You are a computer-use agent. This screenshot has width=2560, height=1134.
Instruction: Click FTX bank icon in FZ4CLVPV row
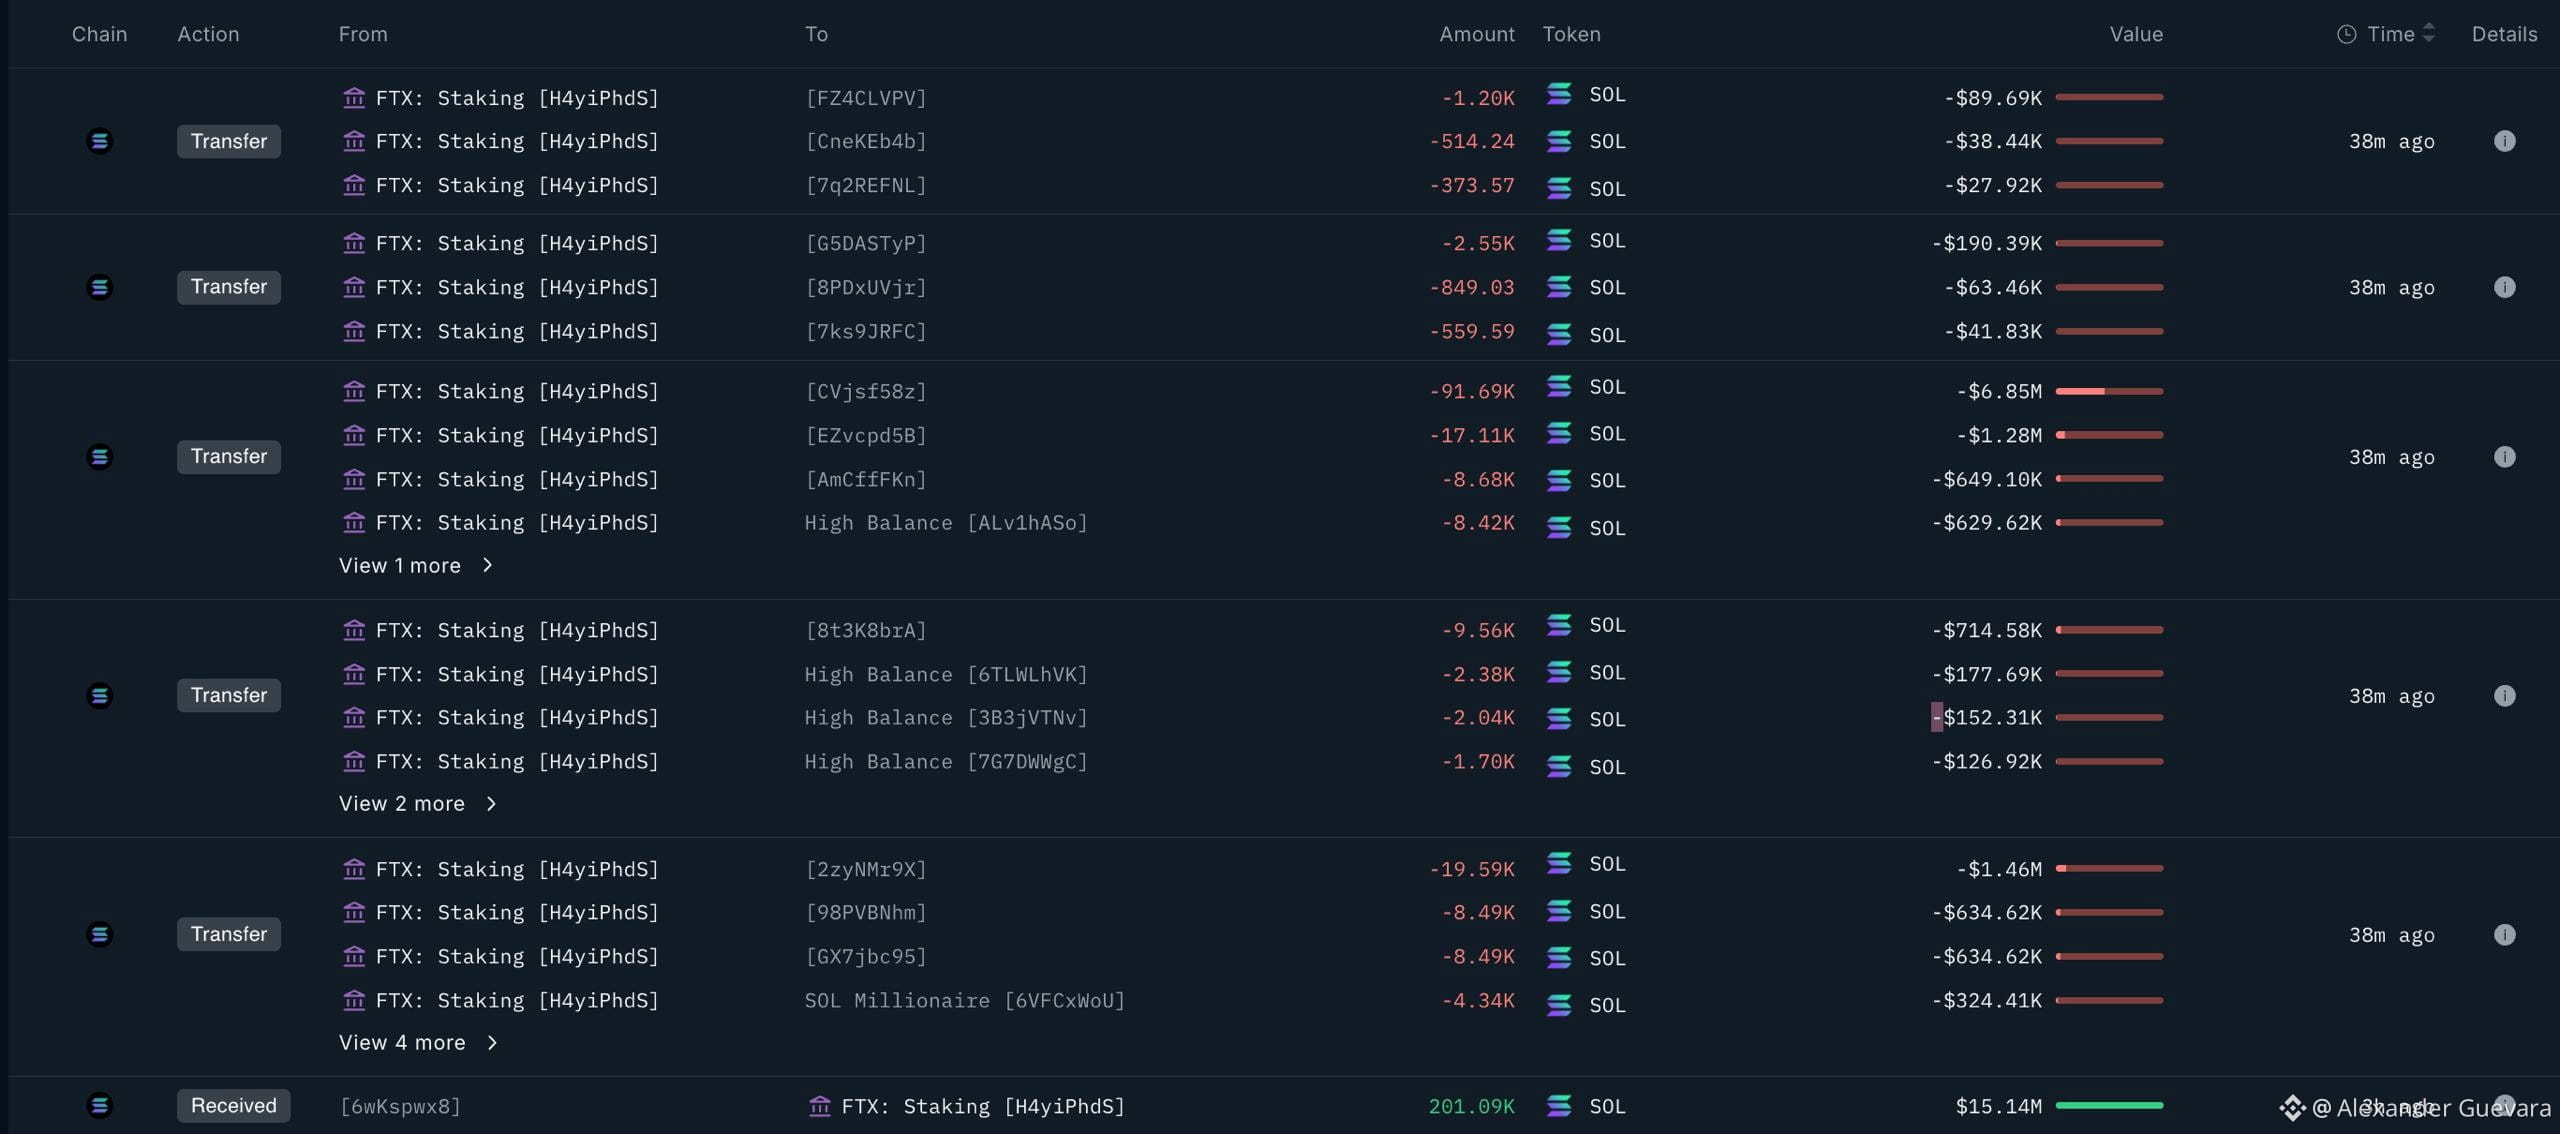coord(354,97)
